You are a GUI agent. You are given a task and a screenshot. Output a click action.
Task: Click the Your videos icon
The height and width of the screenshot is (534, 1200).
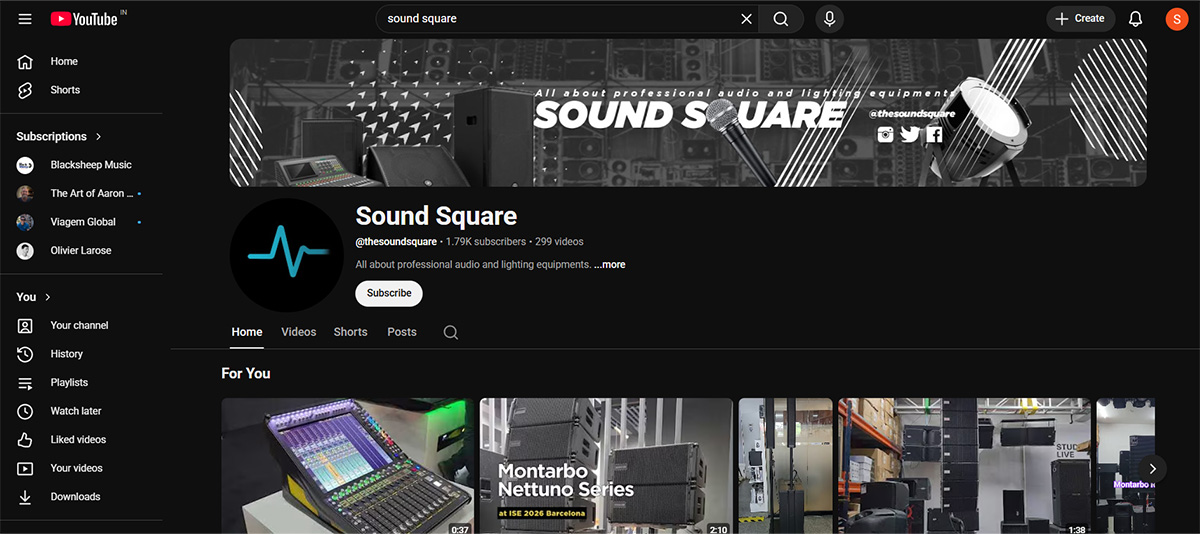click(x=26, y=468)
